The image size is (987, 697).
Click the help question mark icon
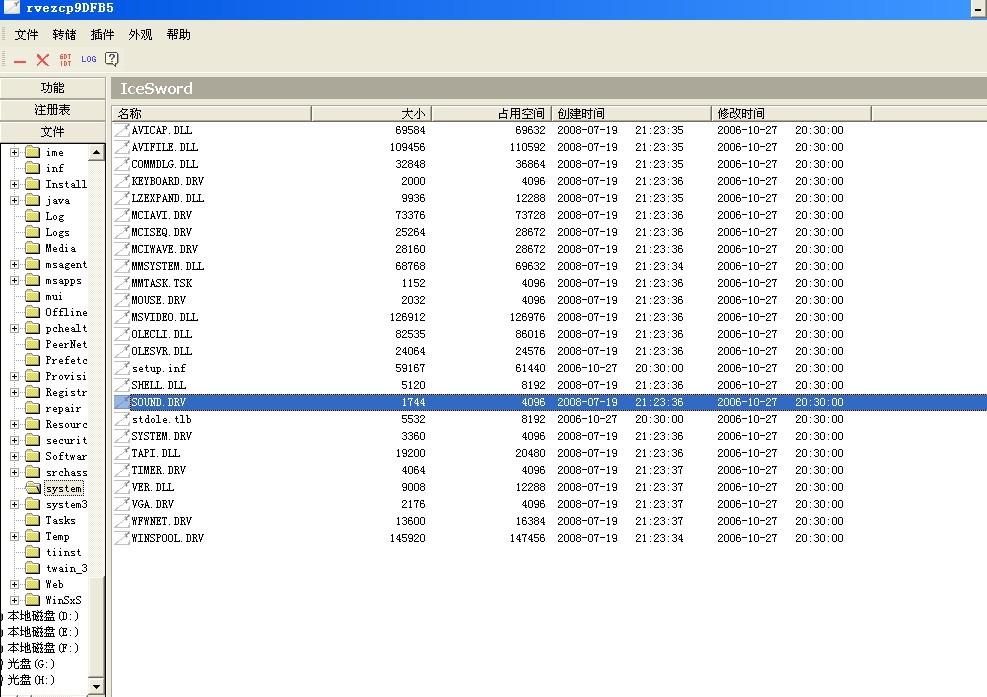[111, 59]
